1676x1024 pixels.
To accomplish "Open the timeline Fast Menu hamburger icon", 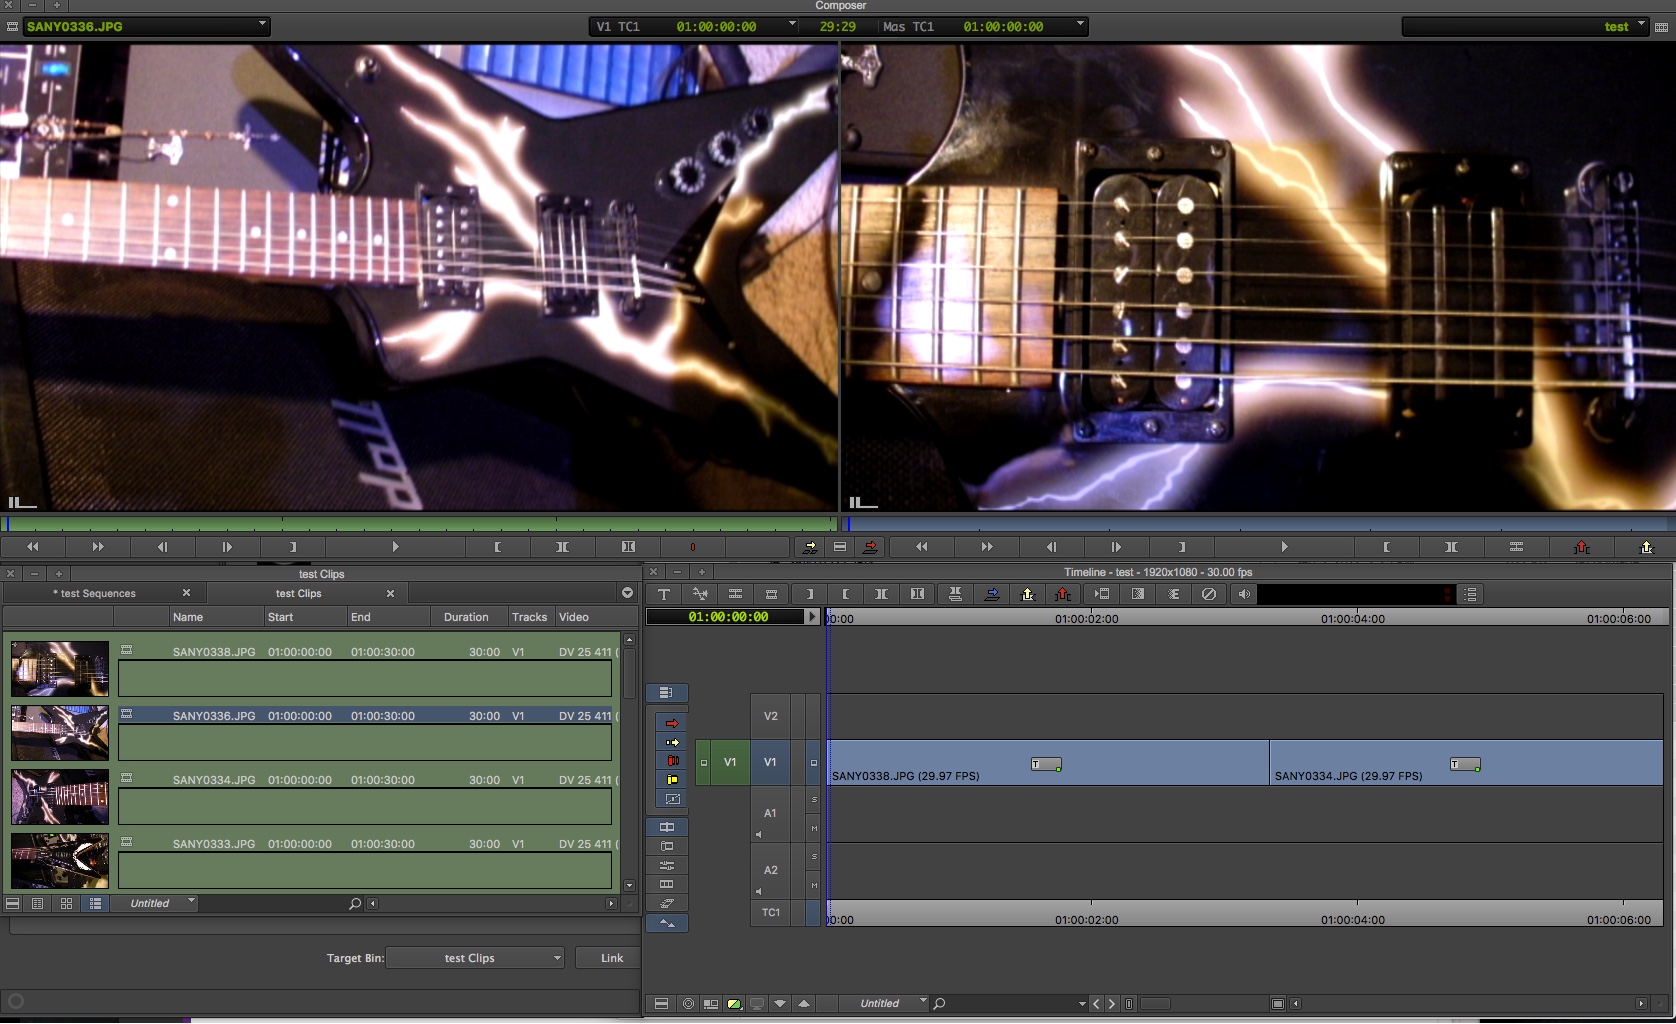I will click(661, 1003).
